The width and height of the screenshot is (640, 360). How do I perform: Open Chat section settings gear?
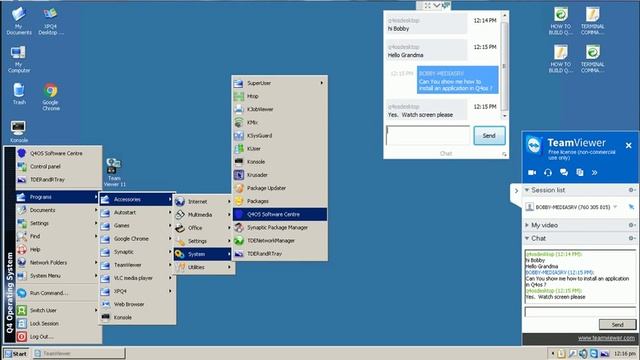(631, 238)
